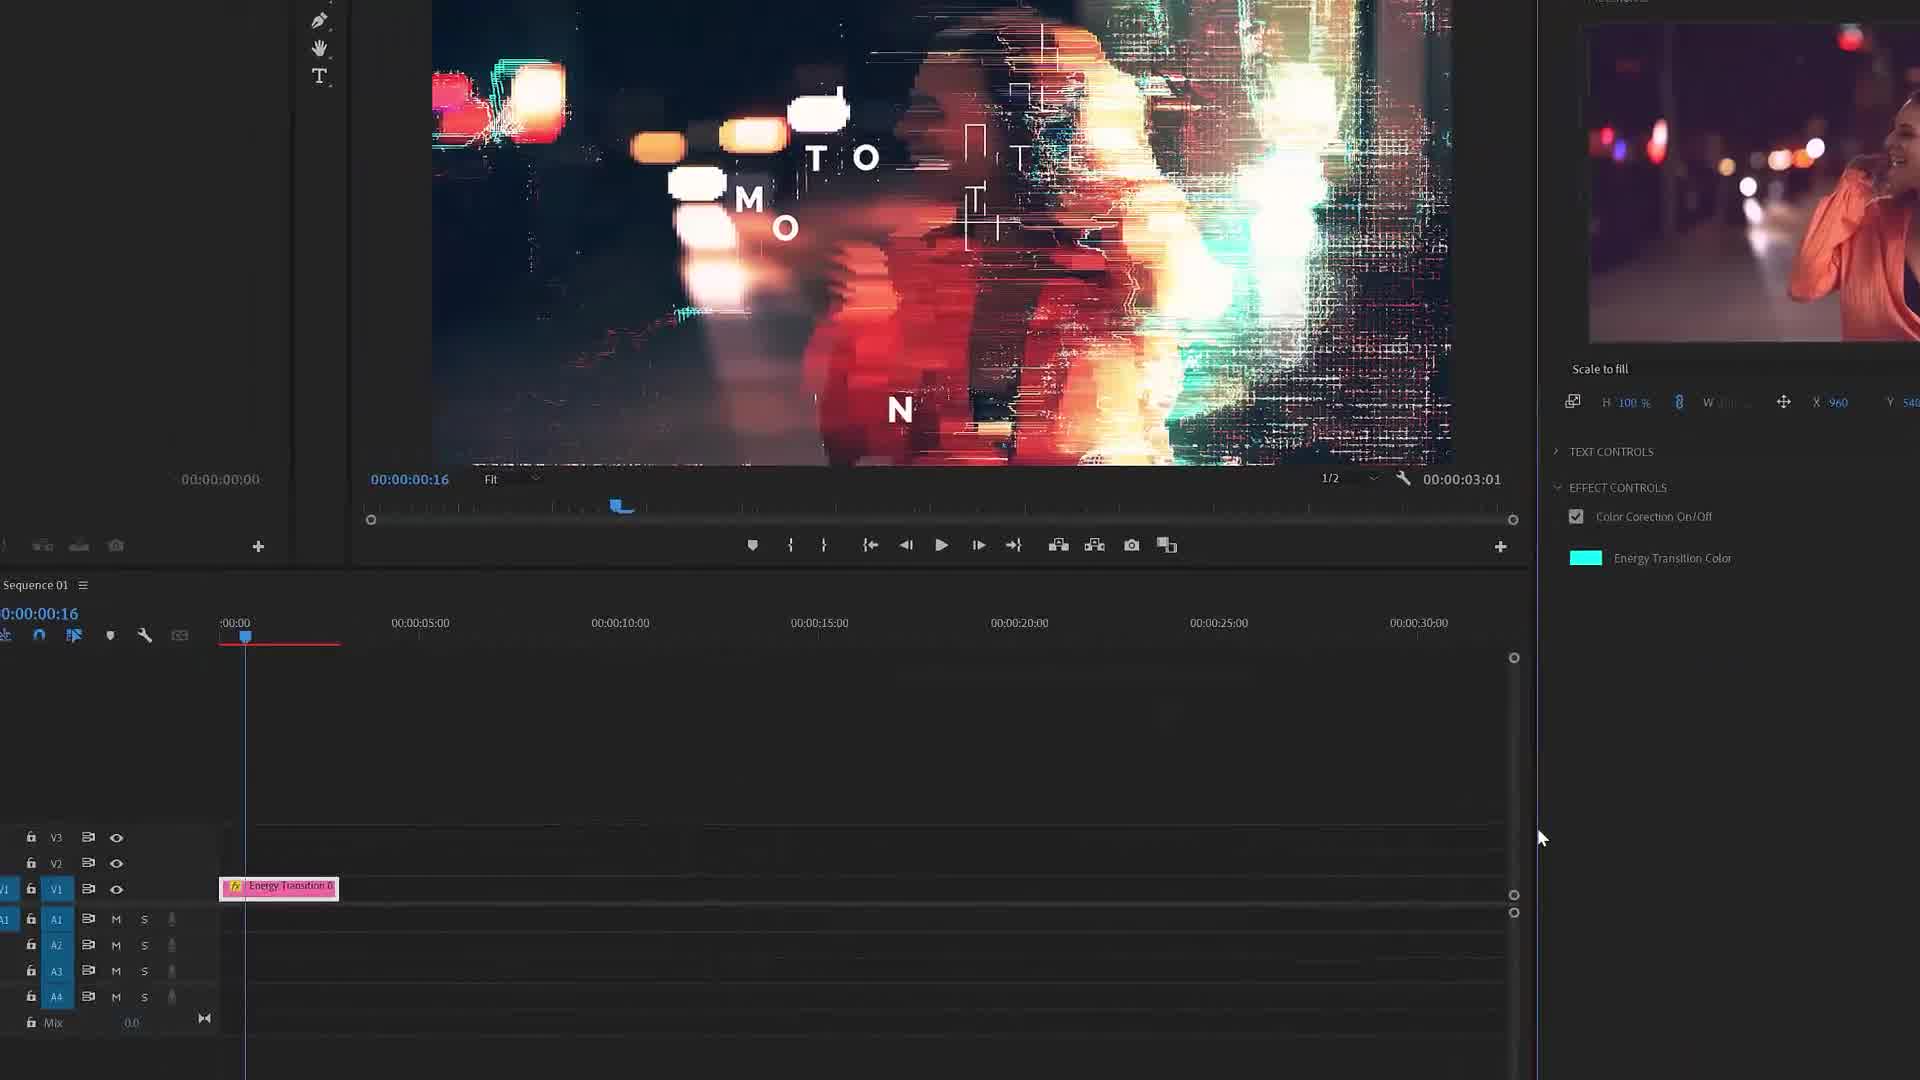This screenshot has height=1080, width=1920.
Task: Mute the A3 audio track
Action: click(116, 971)
